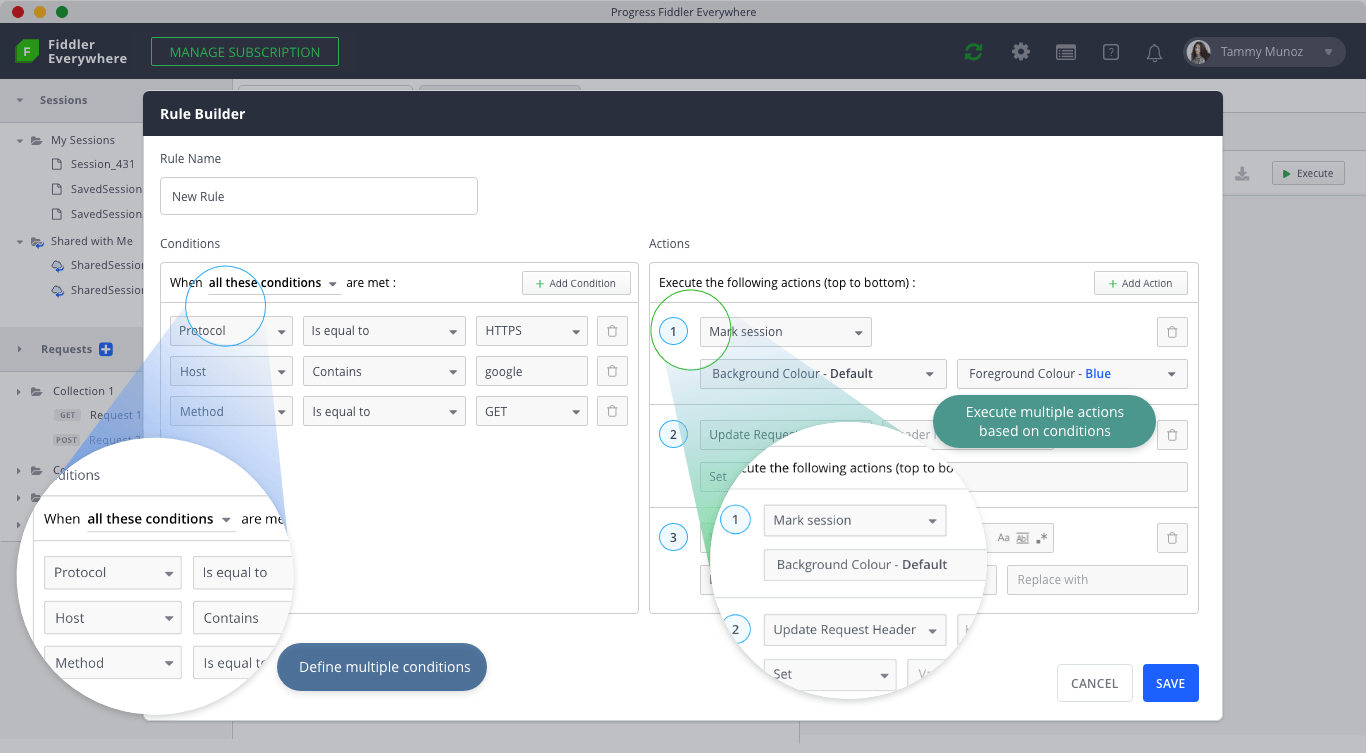This screenshot has height=753, width=1366.
Task: Delete the Protocol condition with trash icon
Action: 612,331
